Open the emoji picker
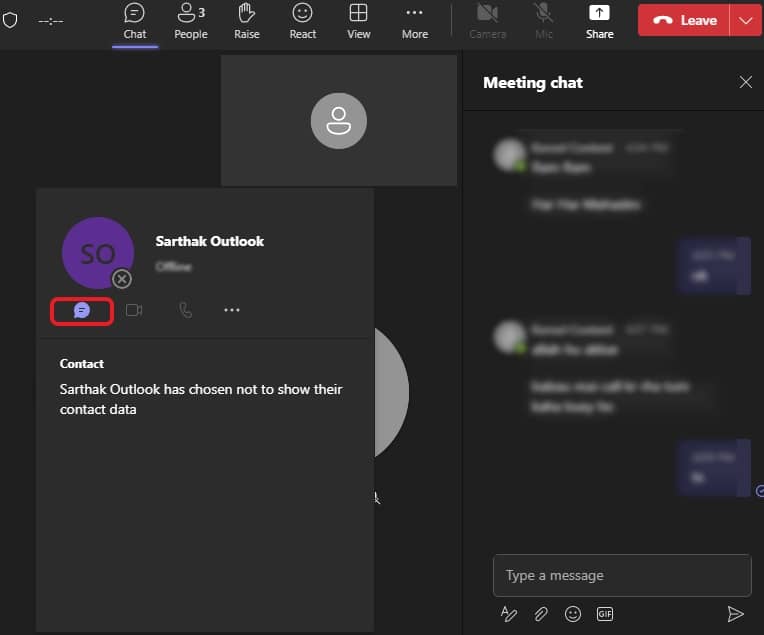 573,614
